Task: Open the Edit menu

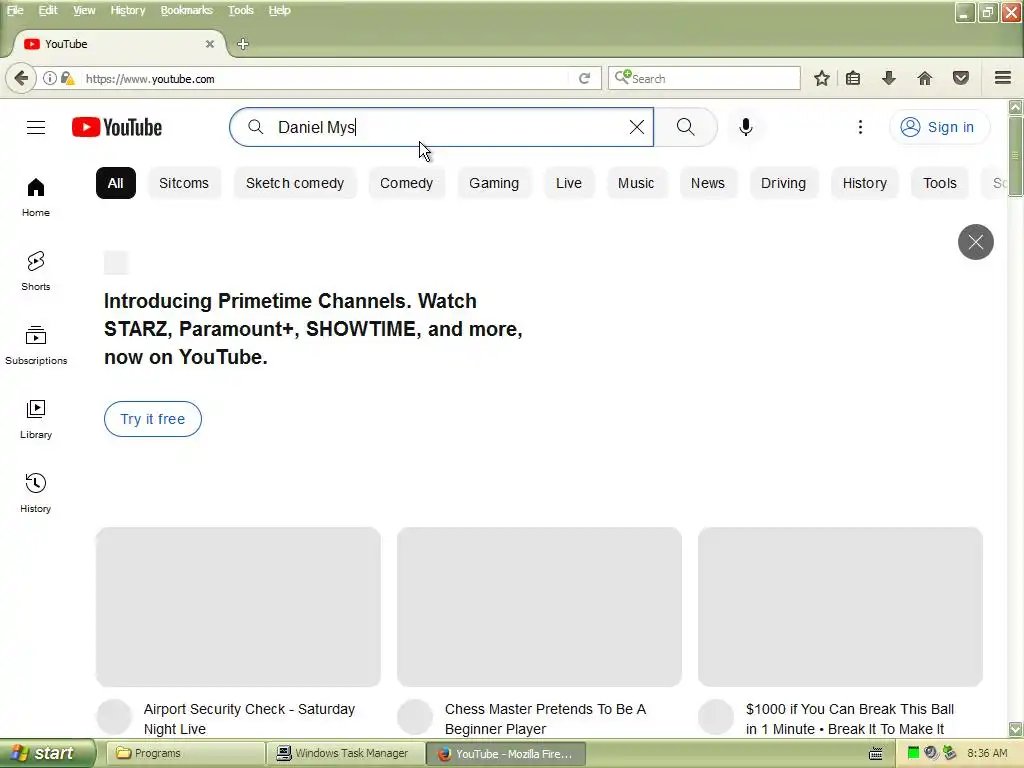Action: pos(48,10)
